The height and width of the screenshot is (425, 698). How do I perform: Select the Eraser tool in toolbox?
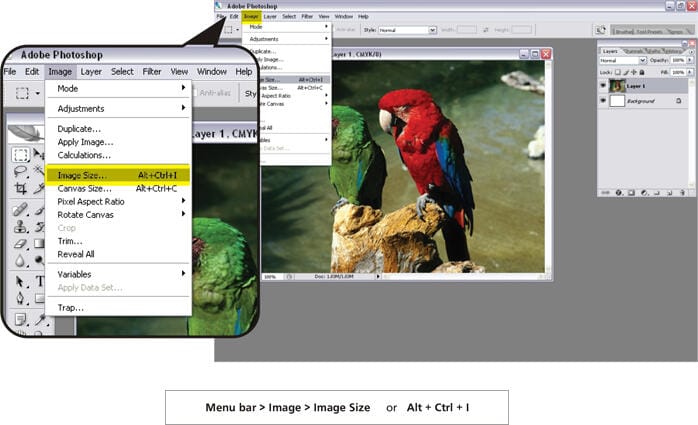coord(20,244)
